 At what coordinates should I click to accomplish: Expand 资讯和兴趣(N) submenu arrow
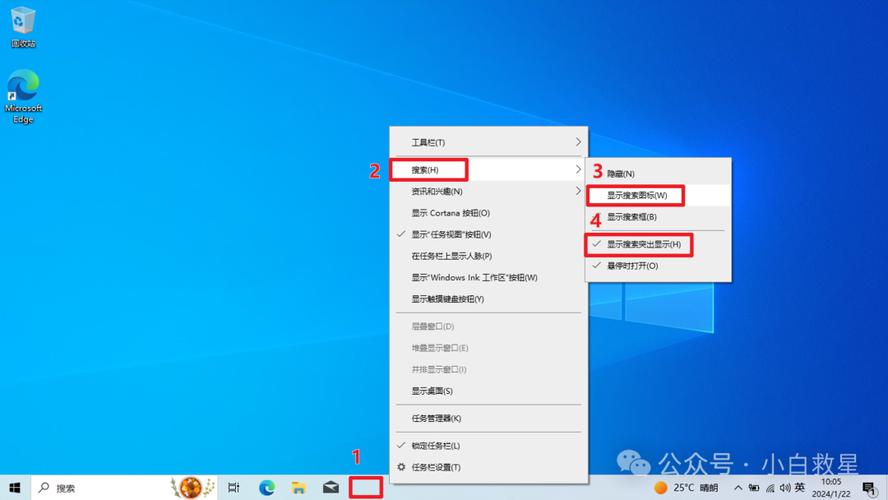point(578,191)
